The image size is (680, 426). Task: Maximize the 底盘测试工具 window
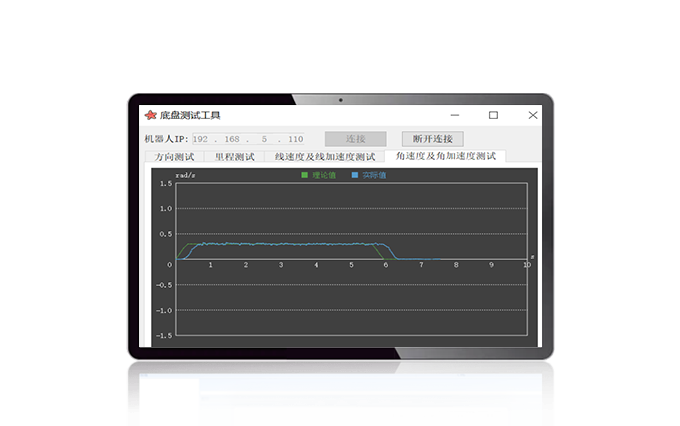point(493,115)
